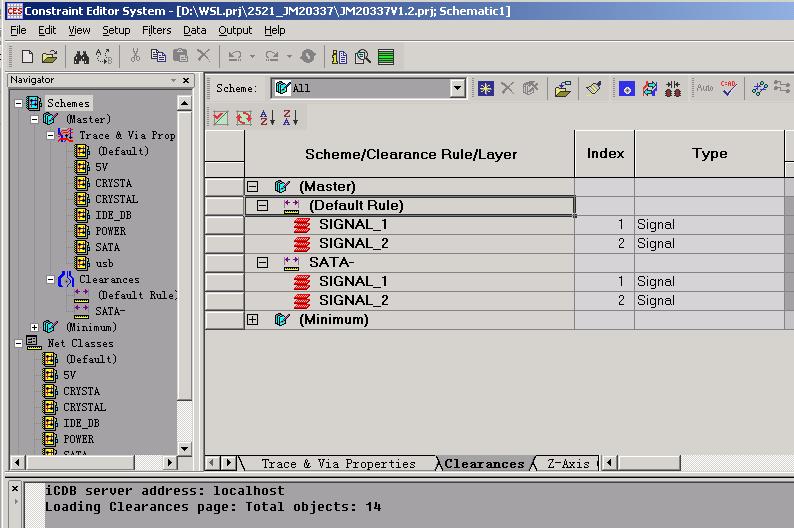
Task: Sort ascending with the A-Z icon
Action: [x=267, y=118]
